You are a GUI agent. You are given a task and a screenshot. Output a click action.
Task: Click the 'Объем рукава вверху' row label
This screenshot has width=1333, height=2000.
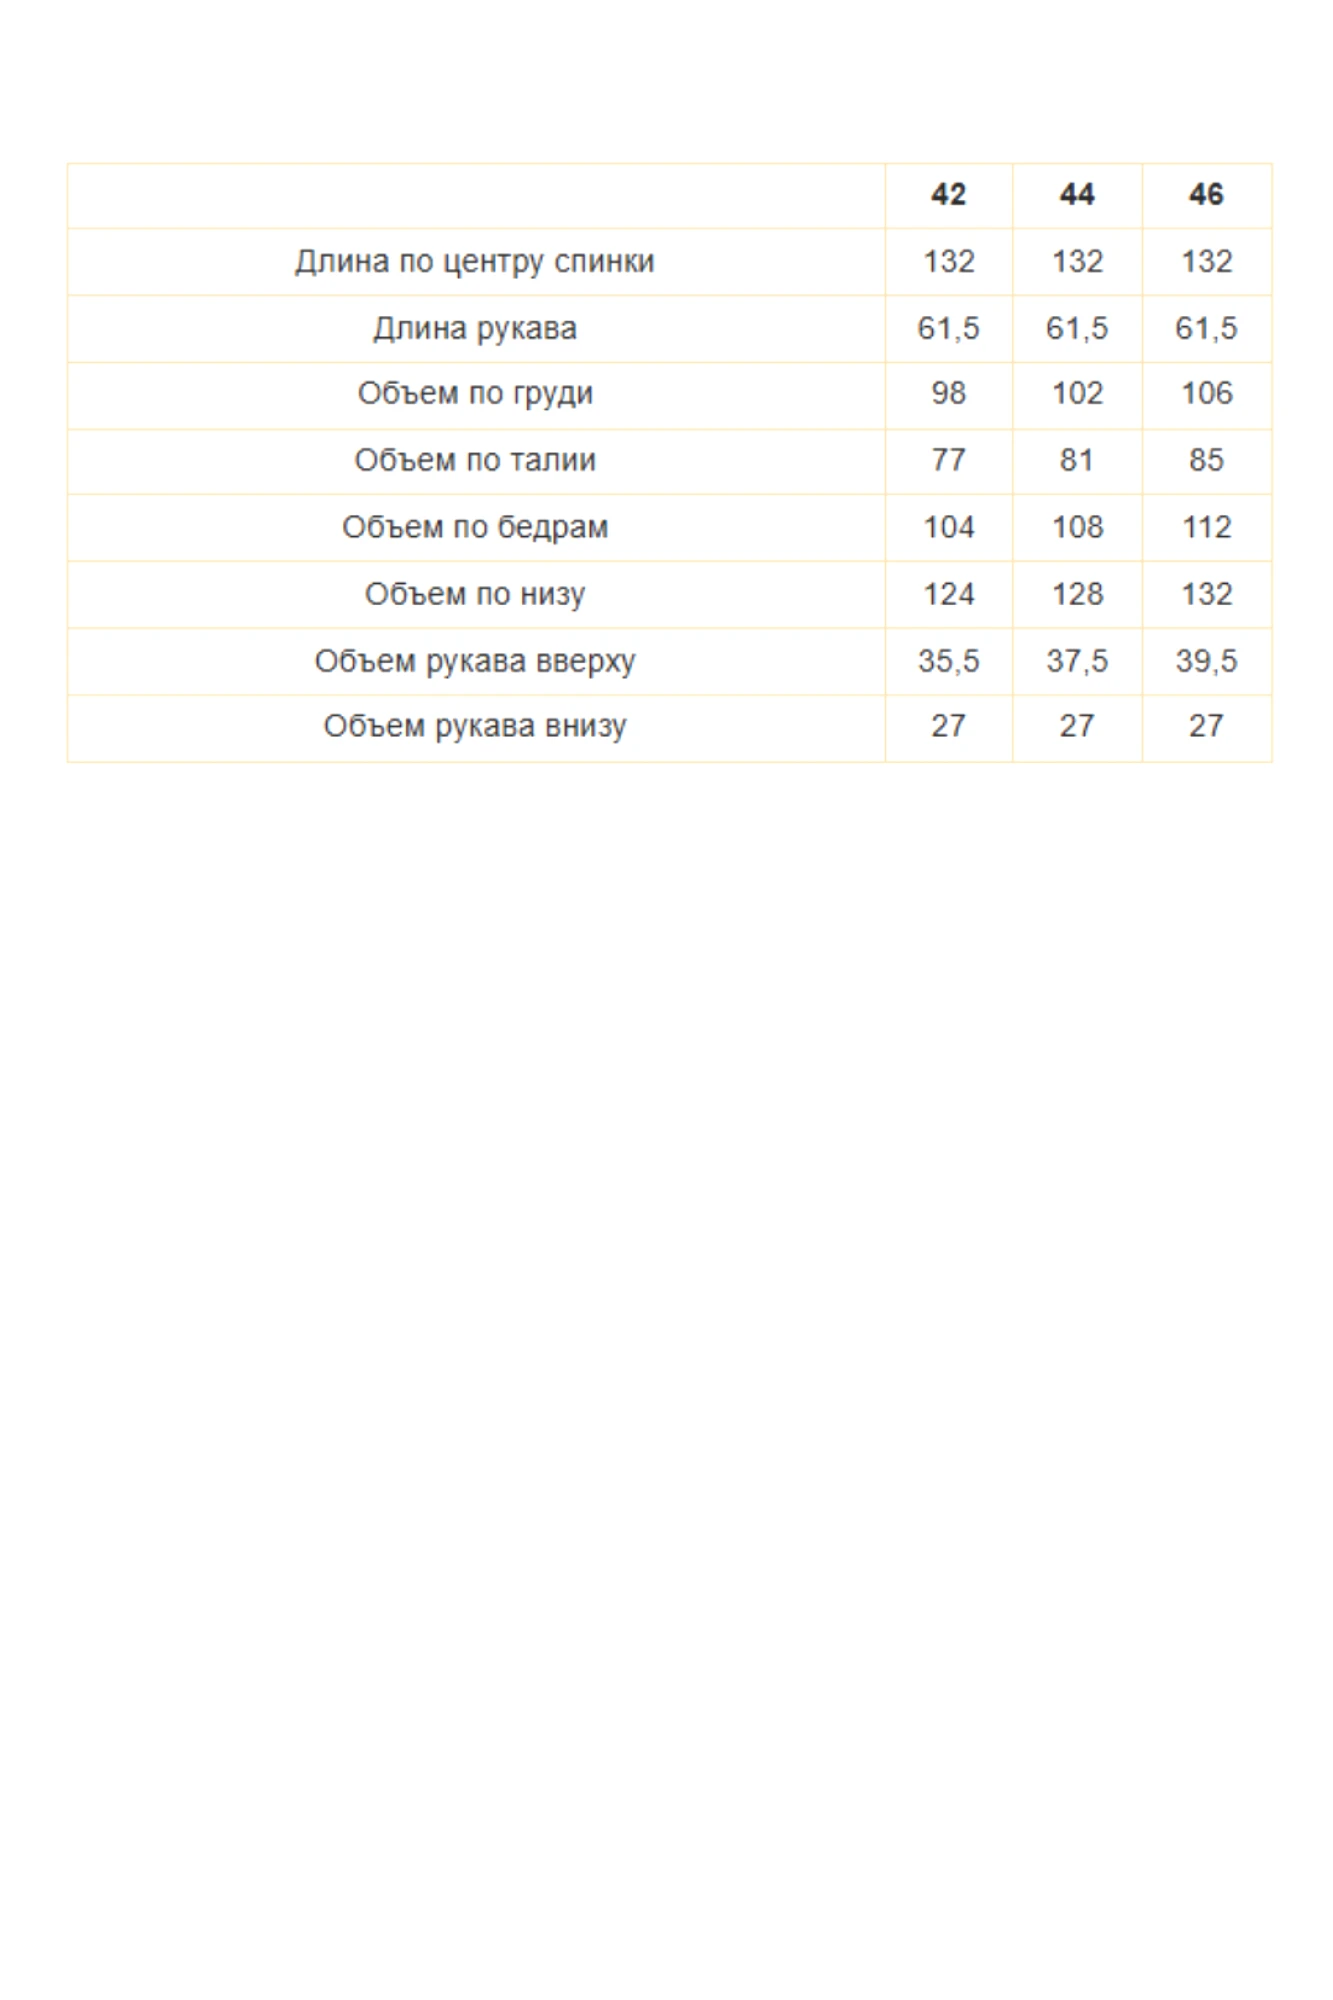pyautogui.click(x=475, y=661)
